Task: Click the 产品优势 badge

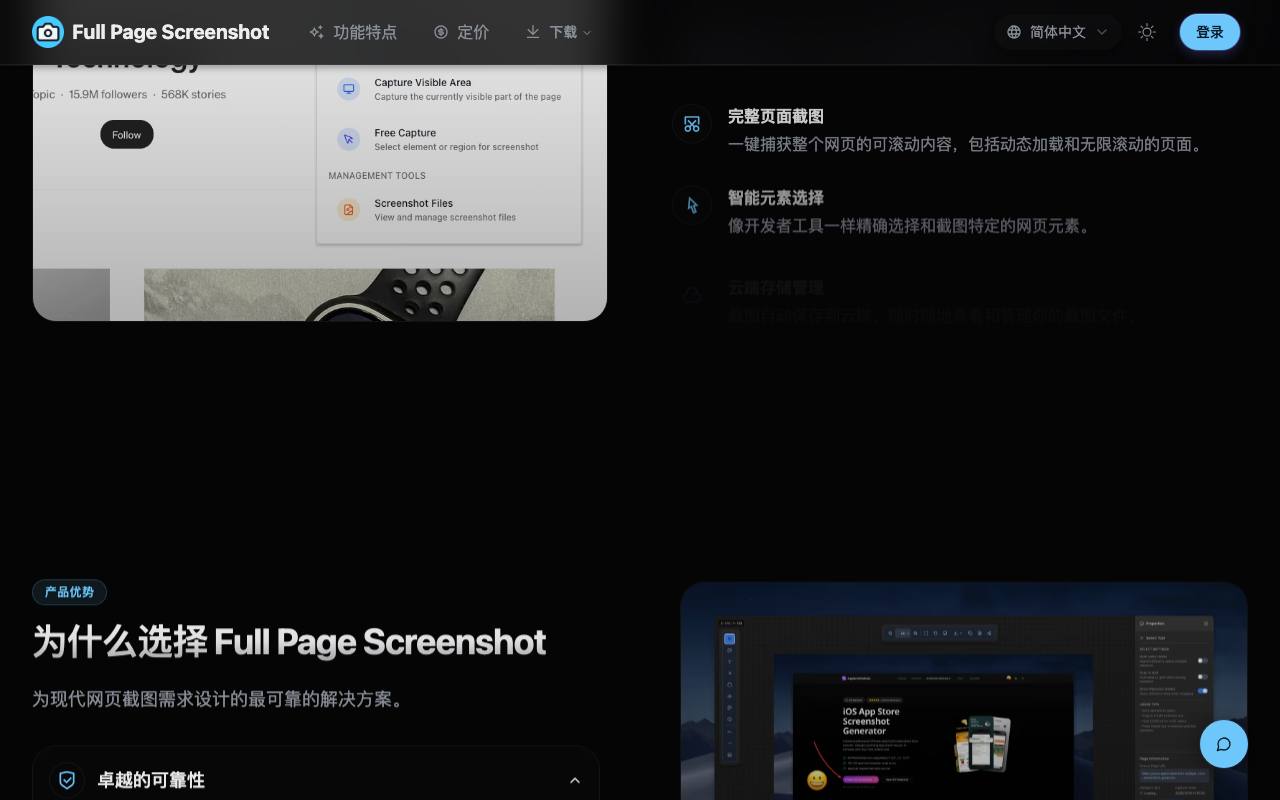Action: (x=69, y=592)
